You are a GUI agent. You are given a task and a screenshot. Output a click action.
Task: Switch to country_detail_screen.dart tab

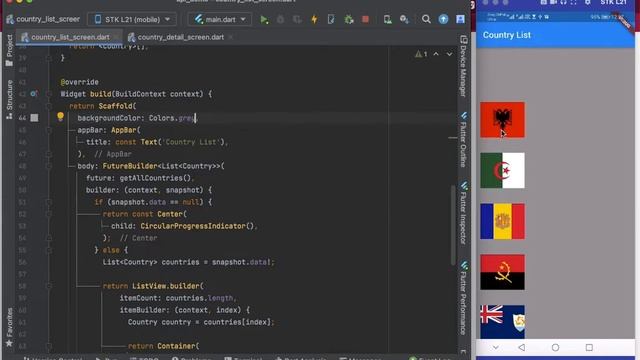pyautogui.click(x=180, y=37)
